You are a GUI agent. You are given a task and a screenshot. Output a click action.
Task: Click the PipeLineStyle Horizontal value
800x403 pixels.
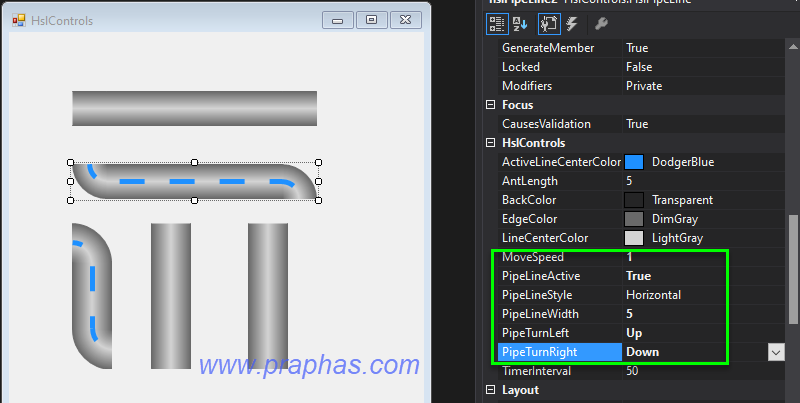click(x=653, y=295)
